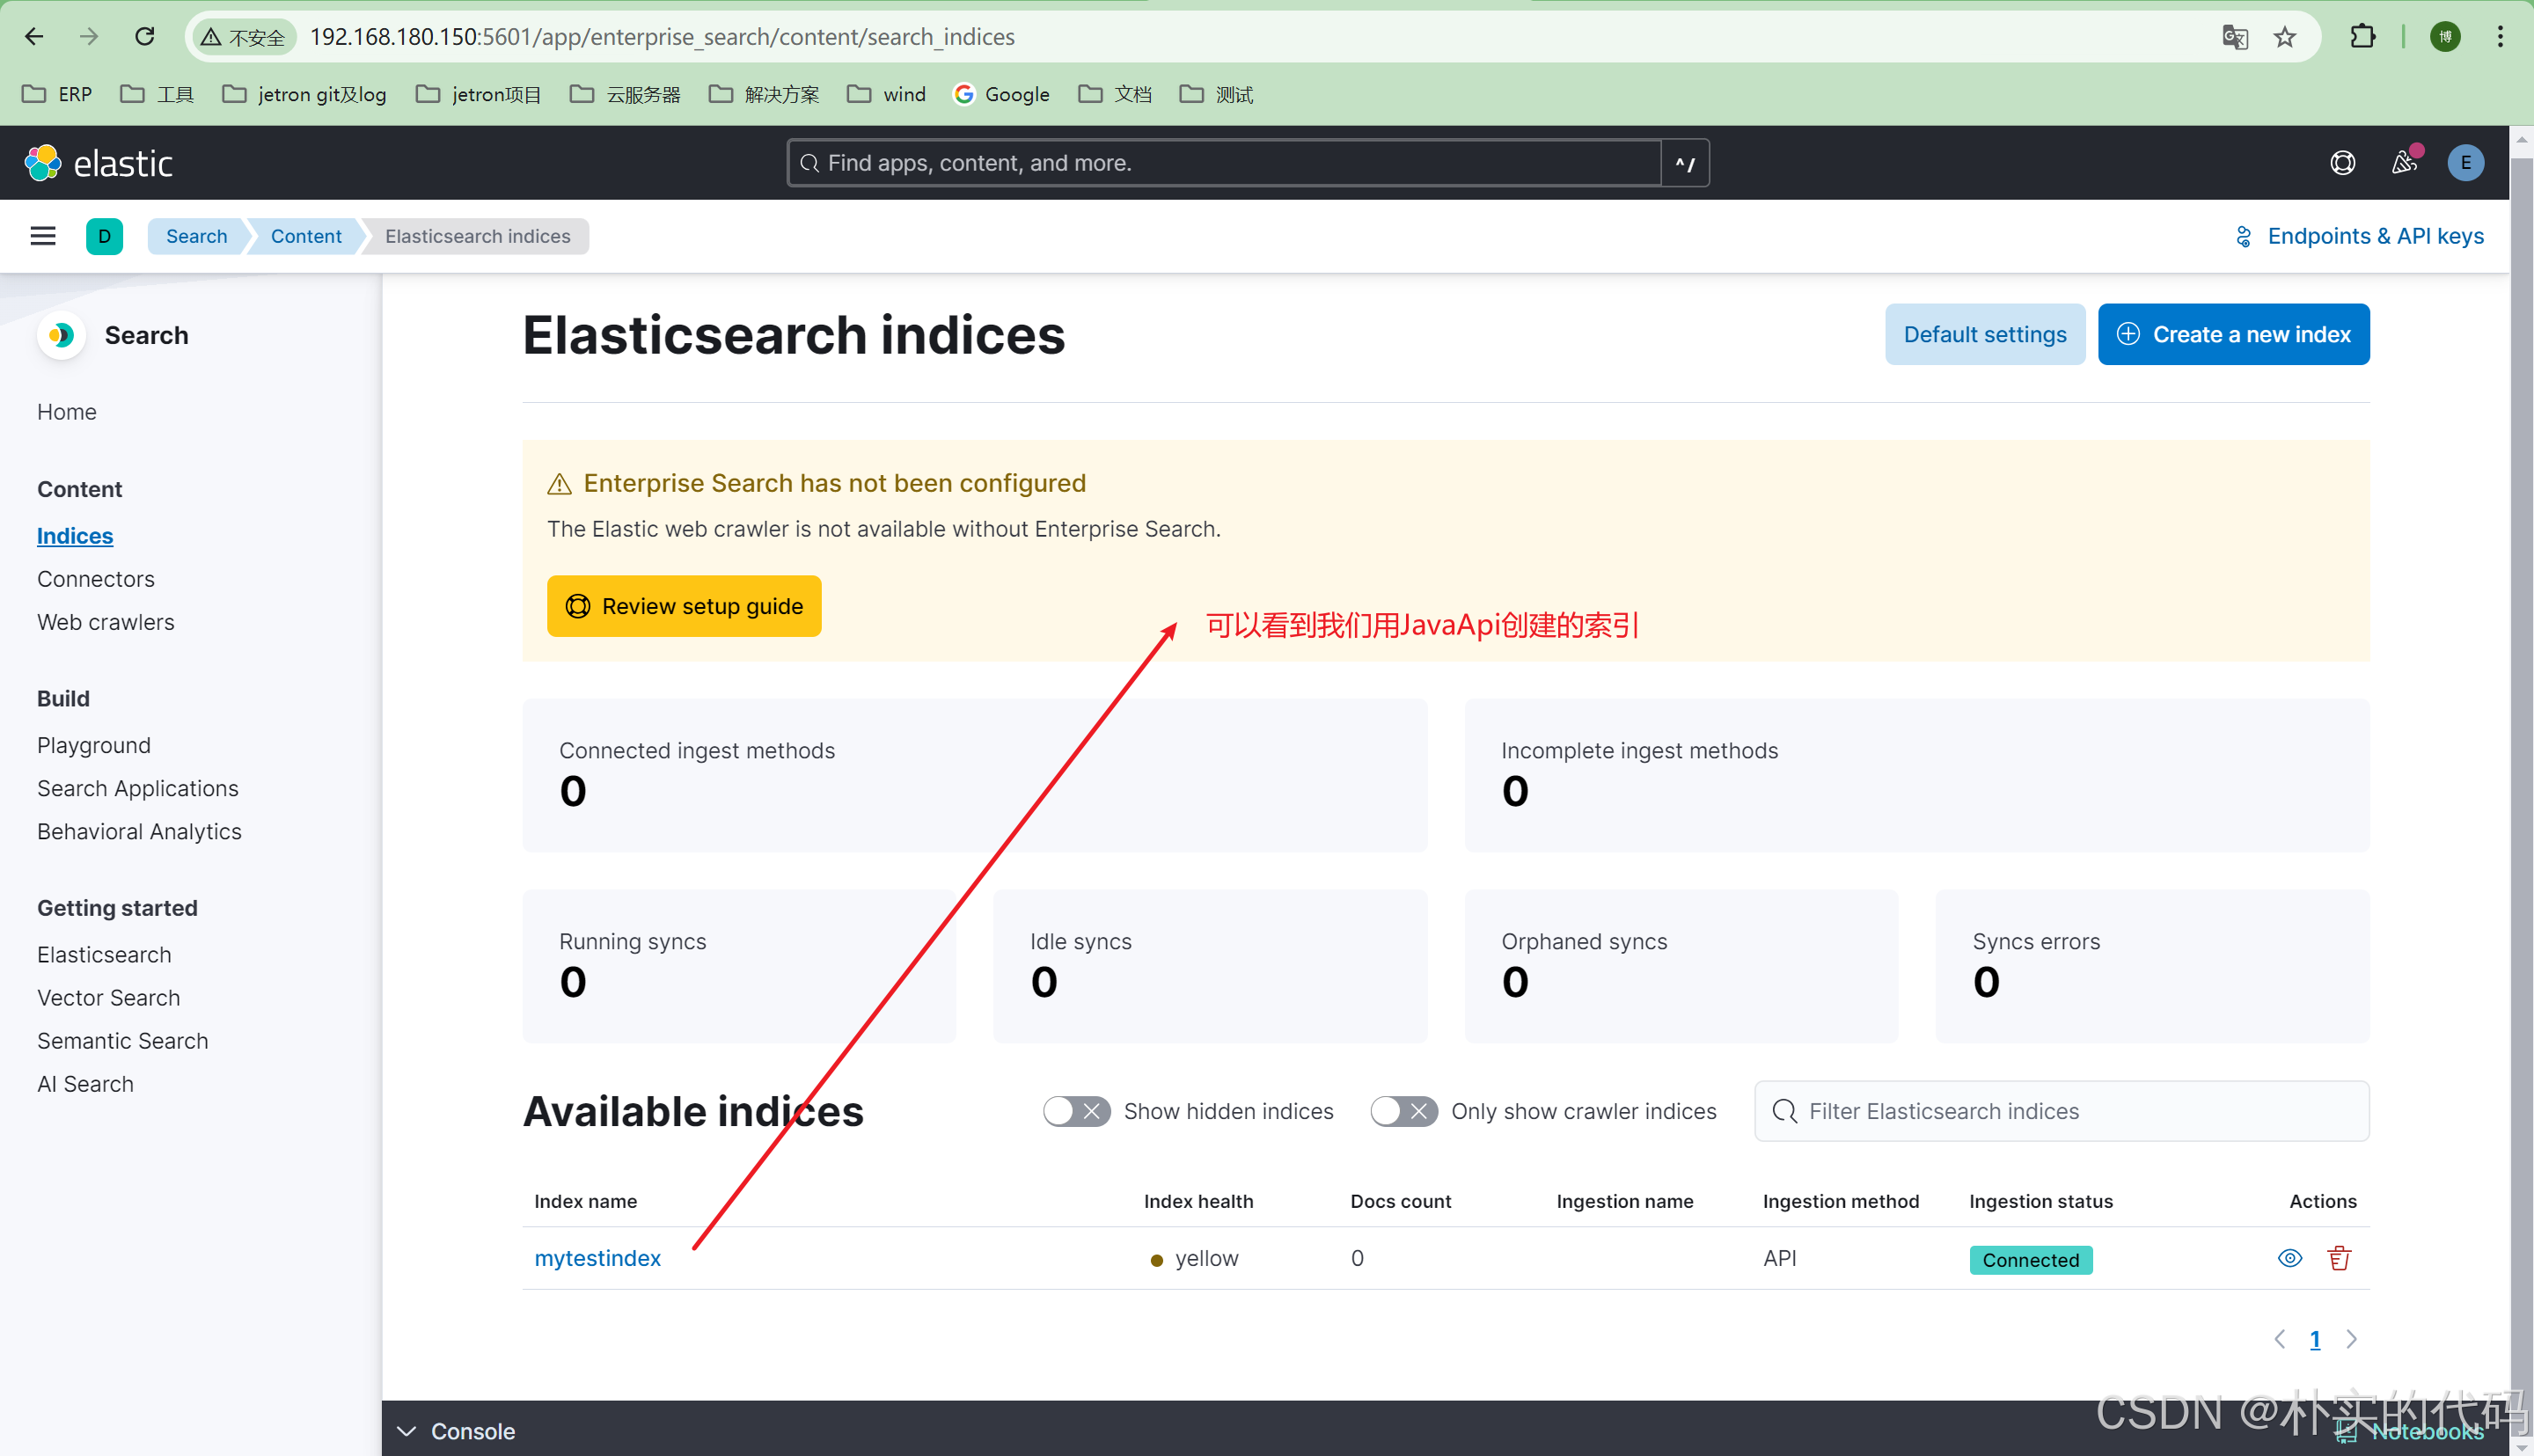
Task: Open the mytestindex index link
Action: point(597,1258)
